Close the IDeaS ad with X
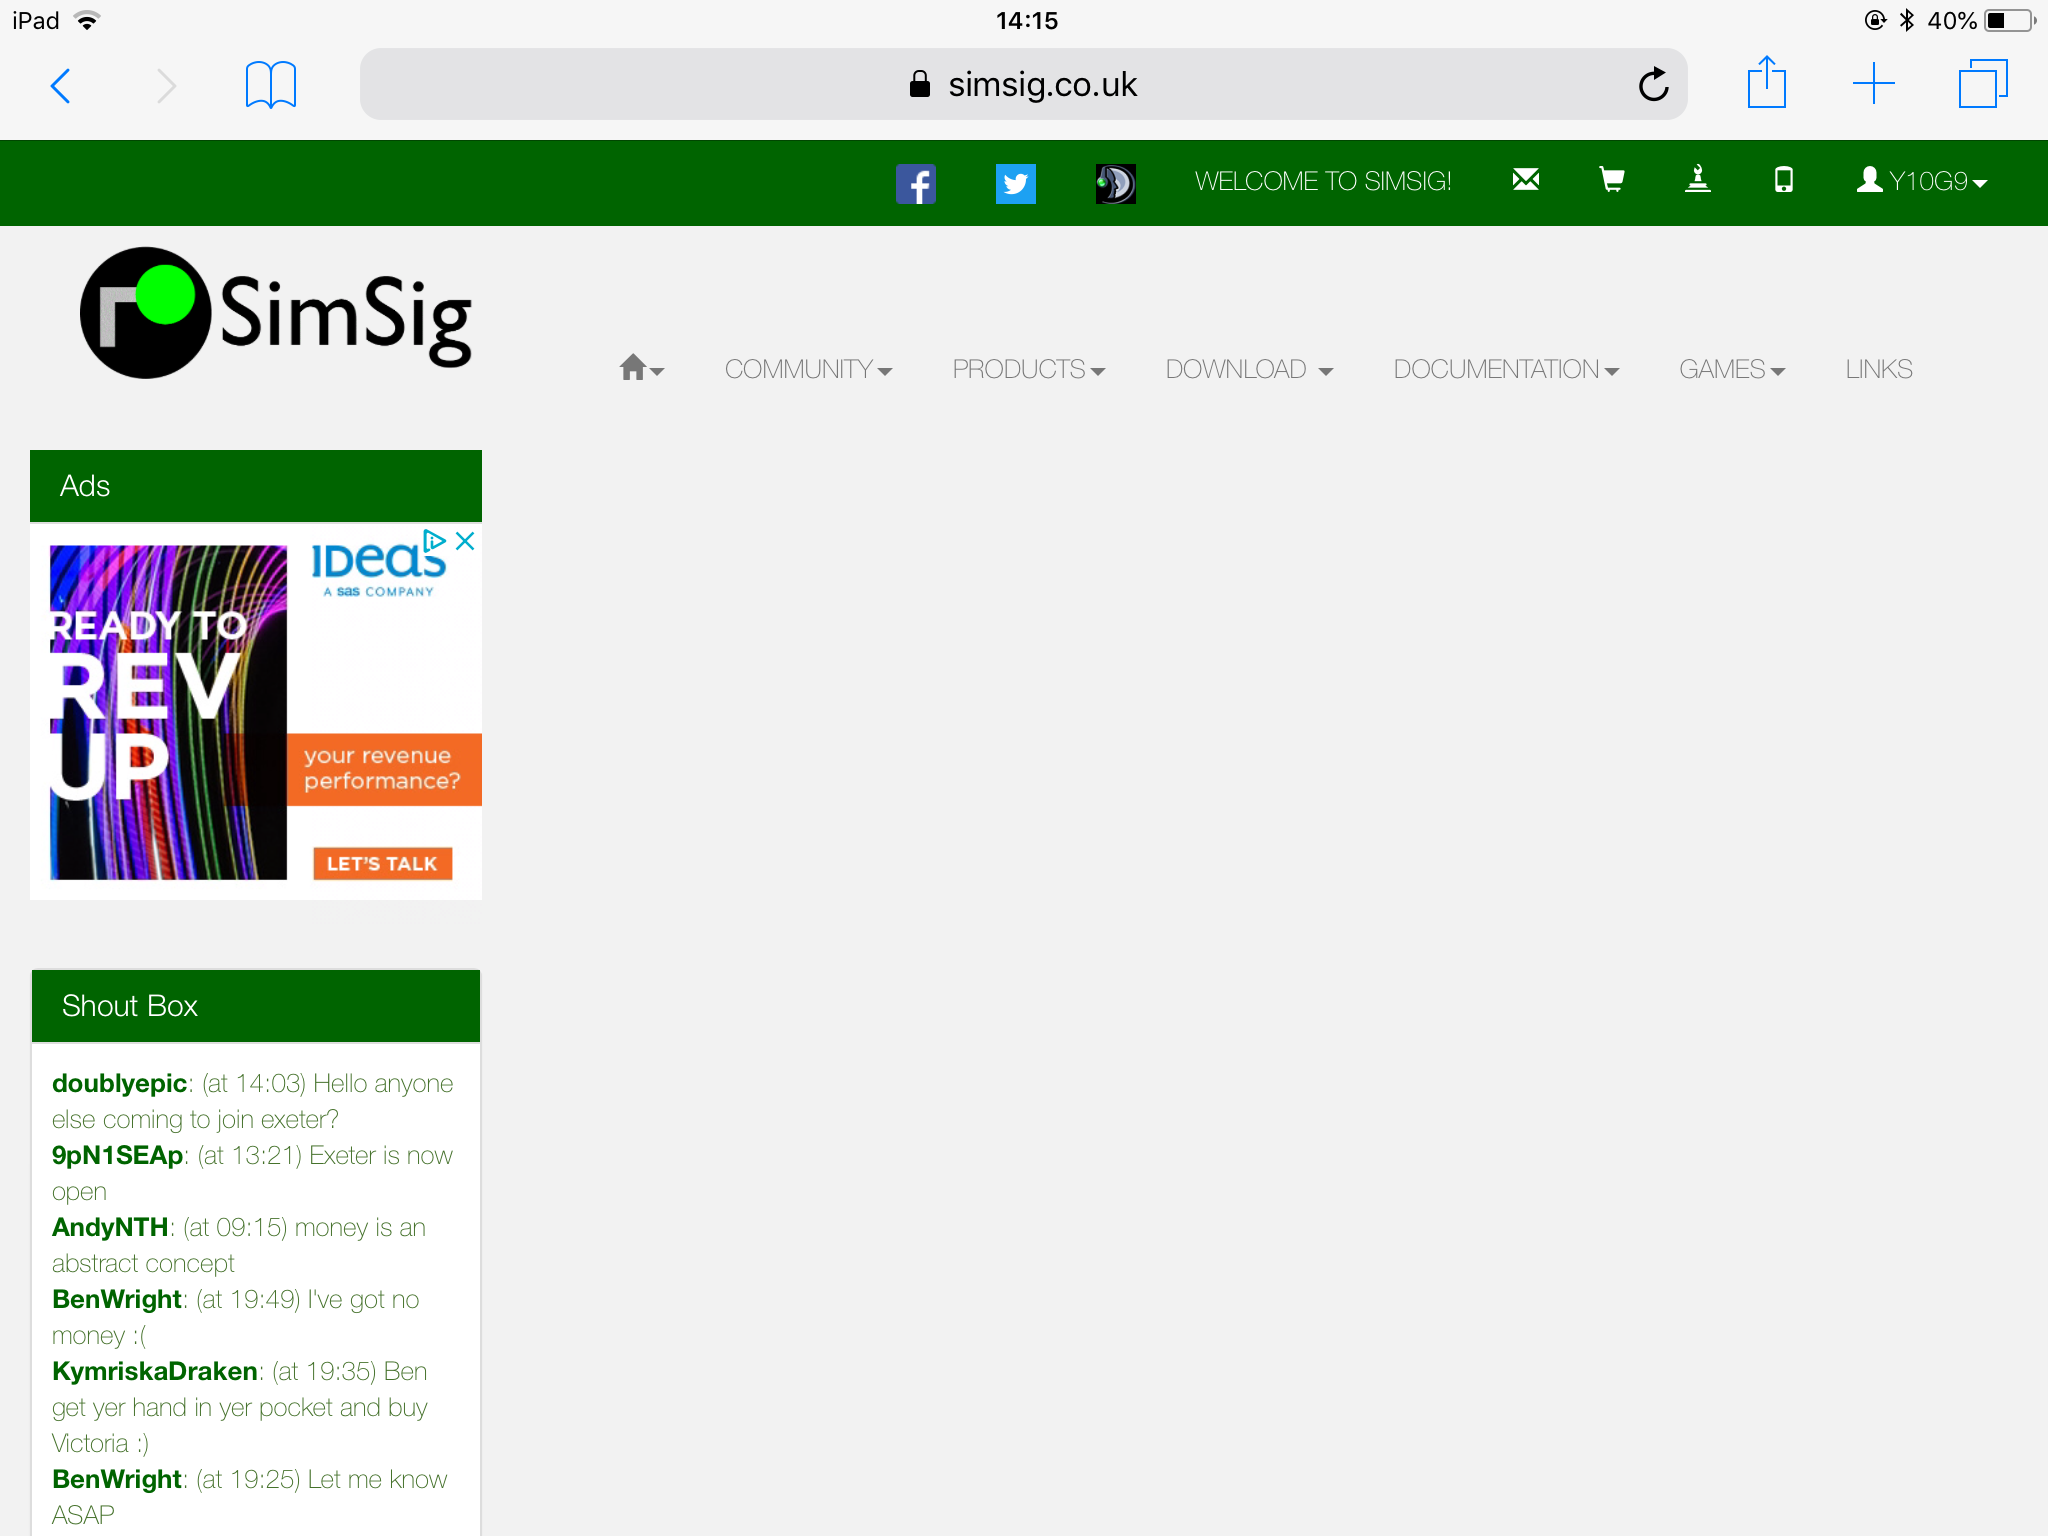2048x1536 pixels. click(x=465, y=541)
